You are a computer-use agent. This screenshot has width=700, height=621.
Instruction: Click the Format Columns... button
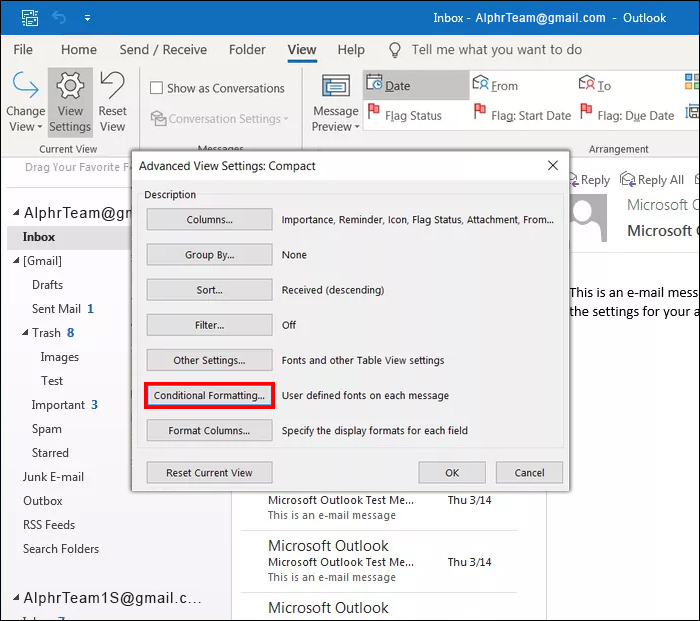[x=209, y=430]
